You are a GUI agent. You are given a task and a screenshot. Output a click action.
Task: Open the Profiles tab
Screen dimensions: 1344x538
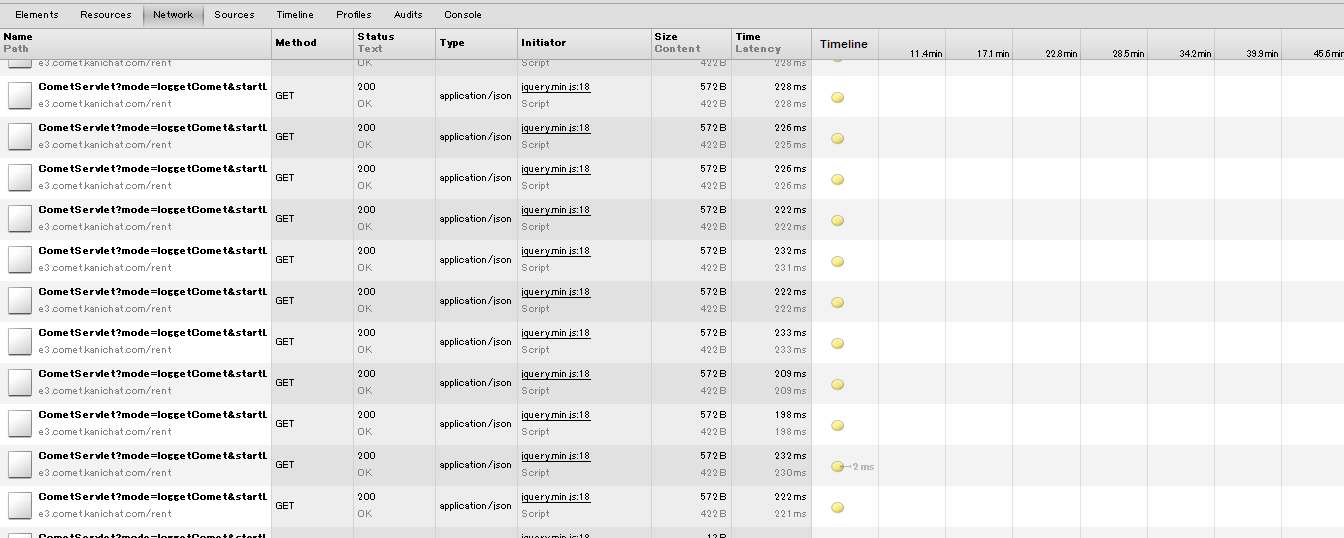pos(354,15)
